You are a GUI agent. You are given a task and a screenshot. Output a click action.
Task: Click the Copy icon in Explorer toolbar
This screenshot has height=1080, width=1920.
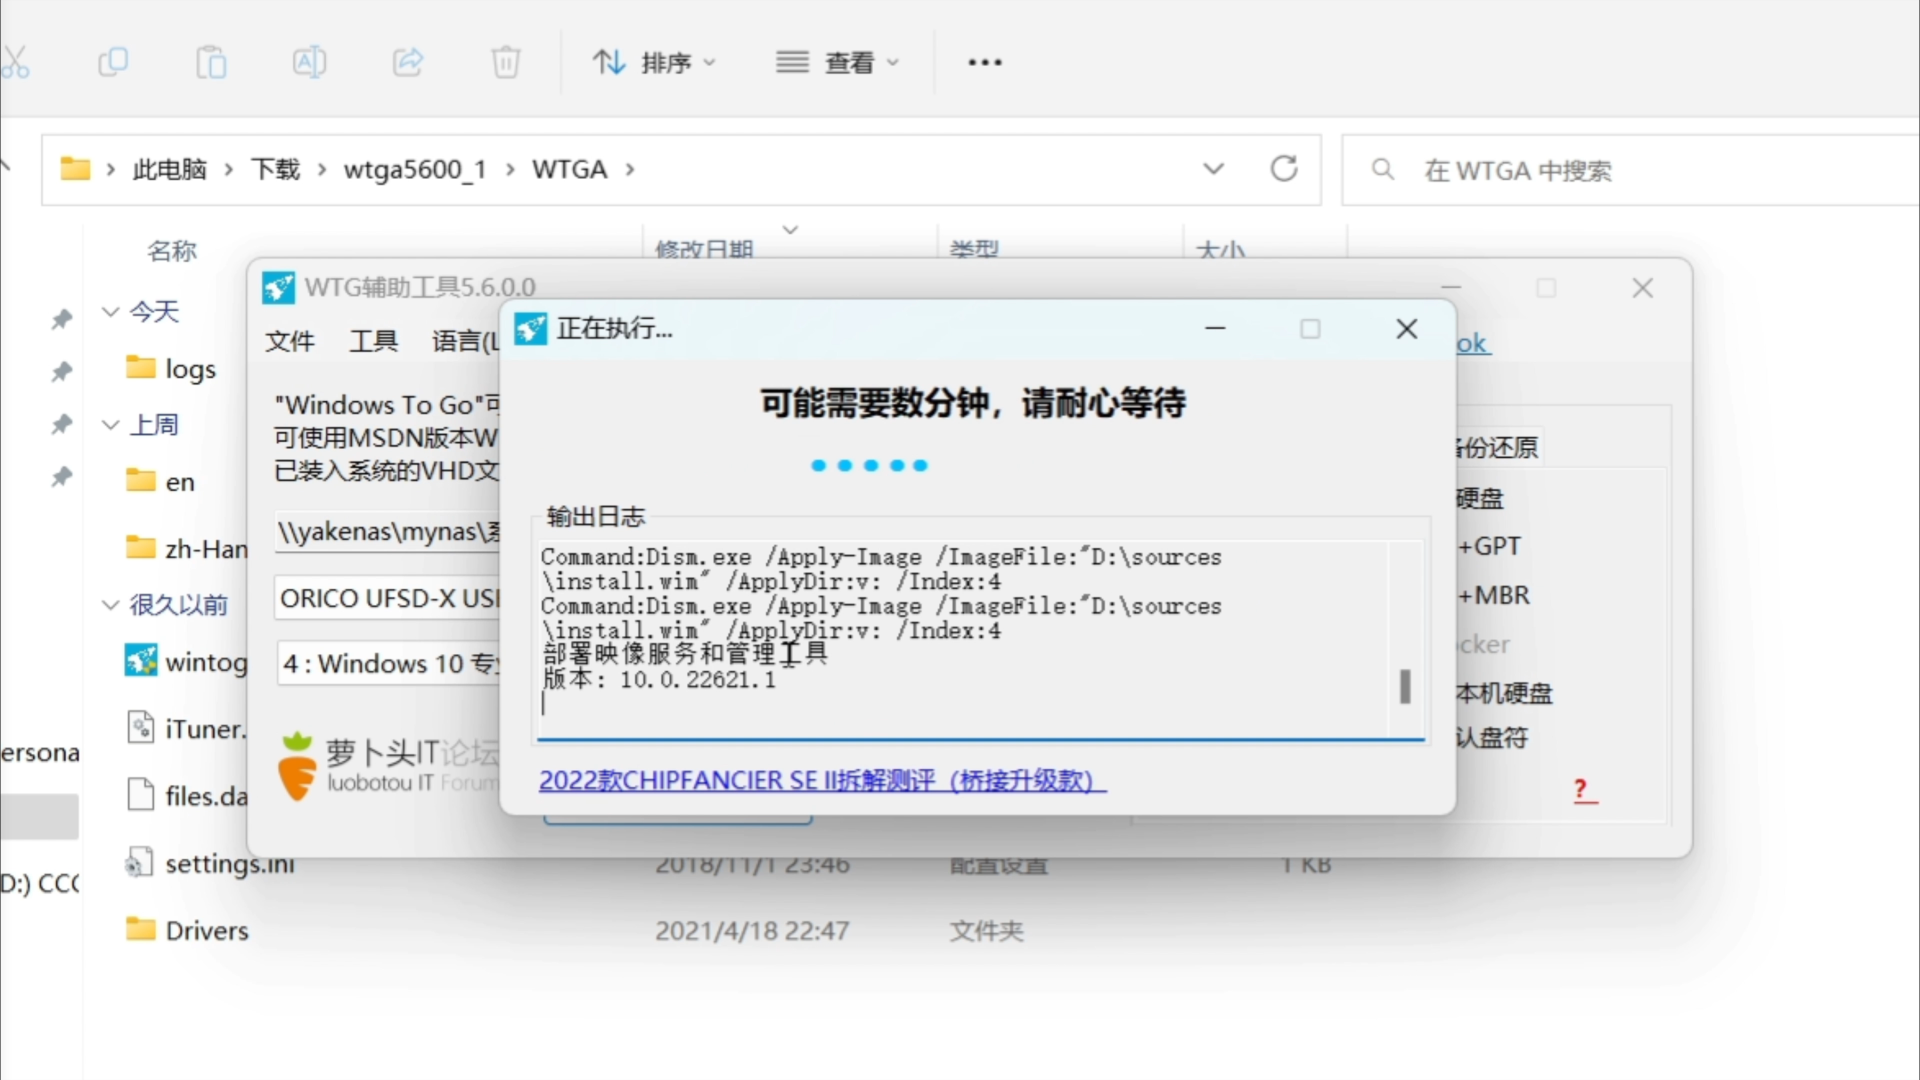113,62
